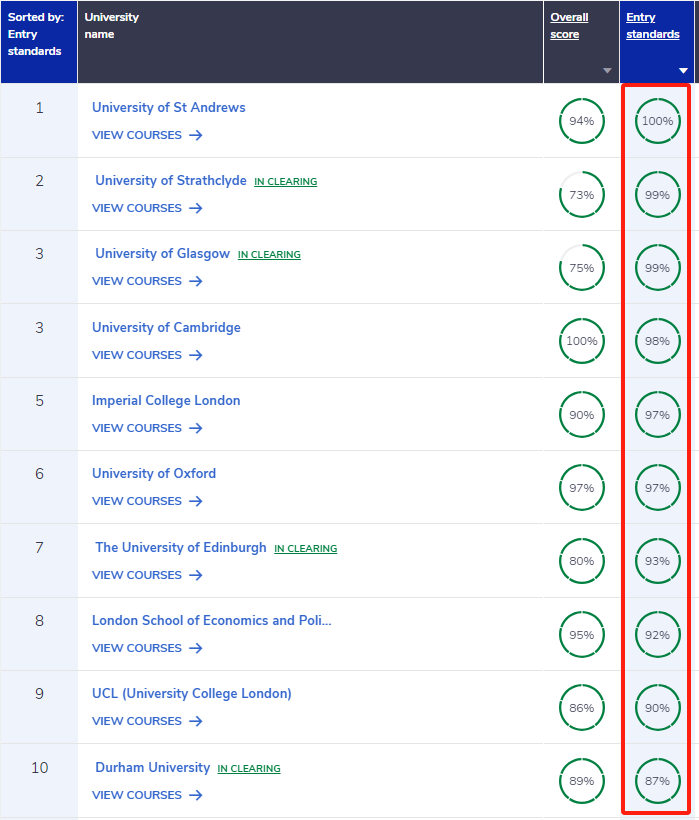Click Imperial 97% entry standards circle
This screenshot has height=820, width=699.
[658, 415]
